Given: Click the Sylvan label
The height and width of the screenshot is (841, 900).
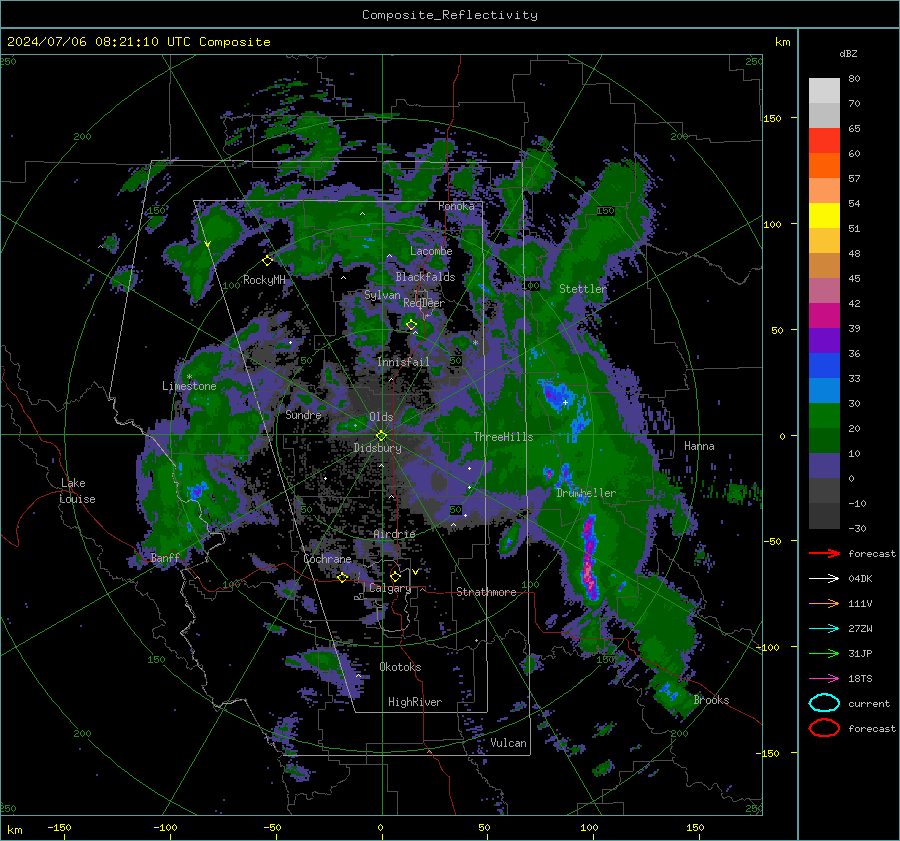Looking at the screenshot, I should click(x=382, y=295).
